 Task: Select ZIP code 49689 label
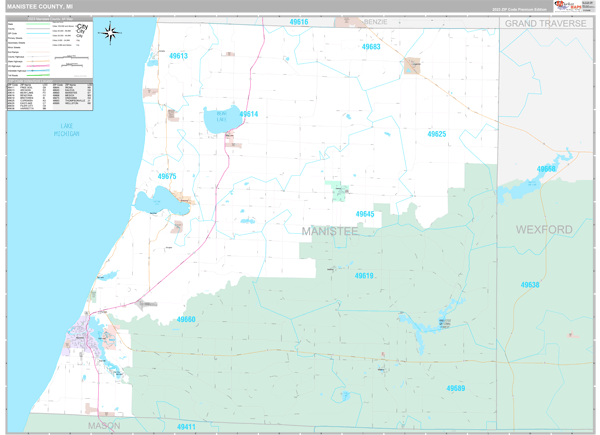click(455, 388)
